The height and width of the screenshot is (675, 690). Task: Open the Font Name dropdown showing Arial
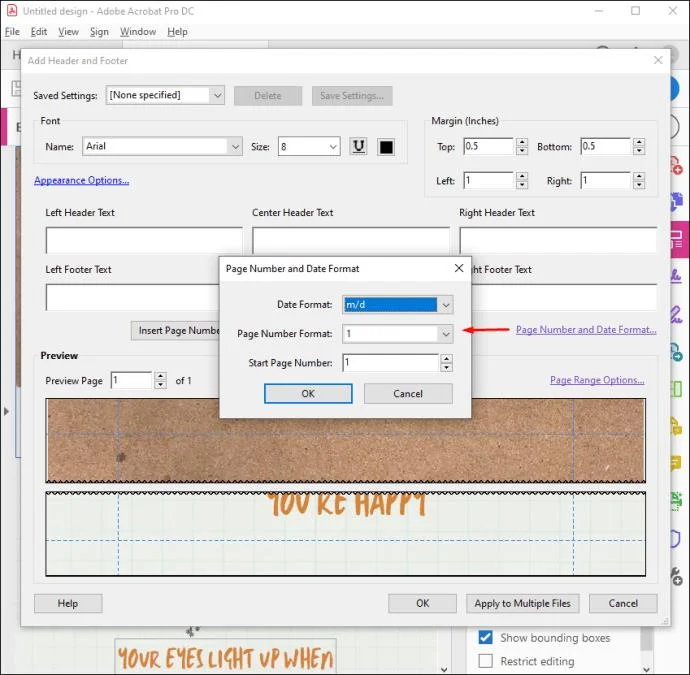pyautogui.click(x=162, y=147)
